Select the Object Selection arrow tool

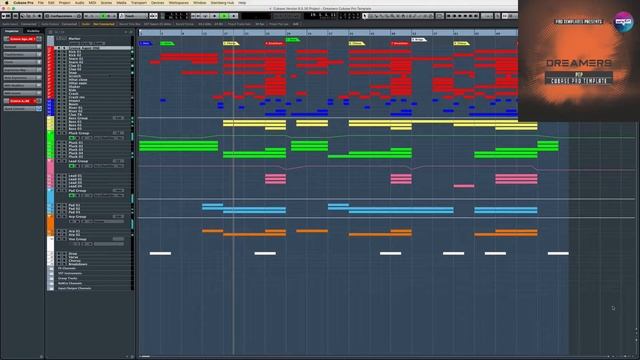pyautogui.click(x=365, y=16)
